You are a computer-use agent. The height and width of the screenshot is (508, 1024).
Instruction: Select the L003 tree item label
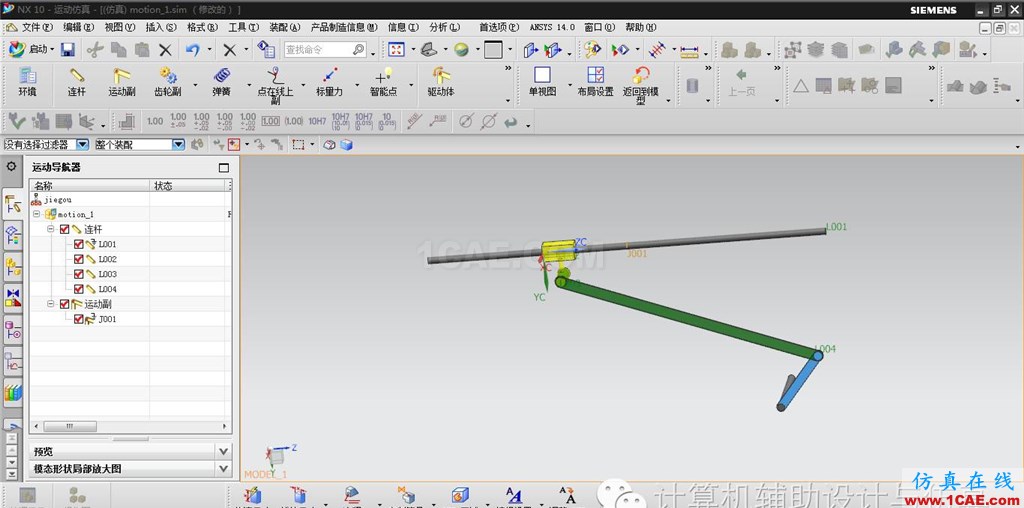click(x=107, y=274)
